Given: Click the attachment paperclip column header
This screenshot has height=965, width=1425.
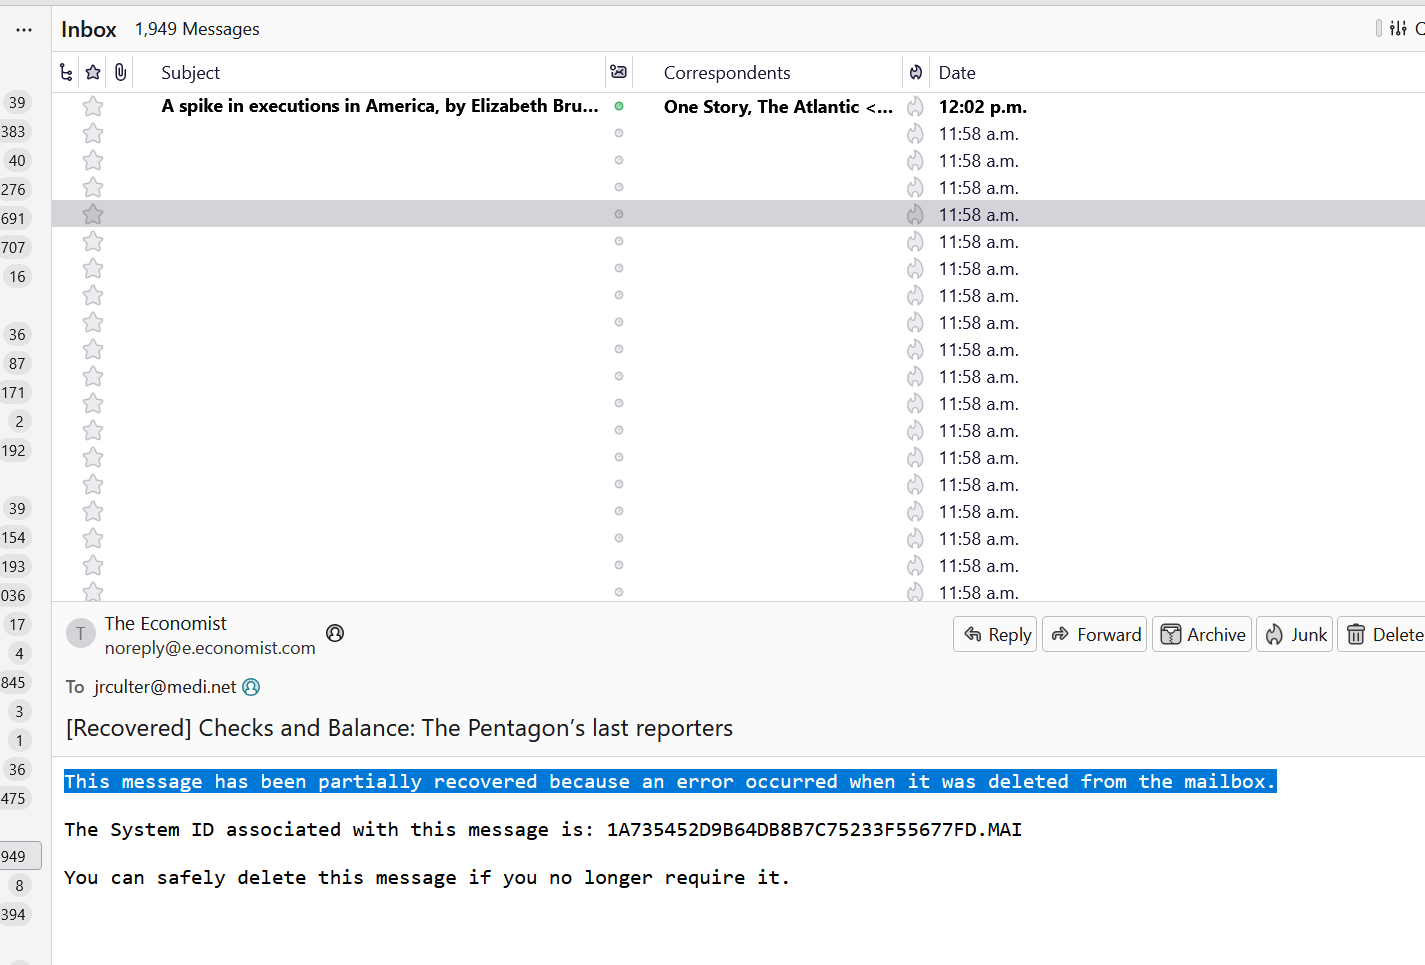Looking at the screenshot, I should click(x=120, y=72).
